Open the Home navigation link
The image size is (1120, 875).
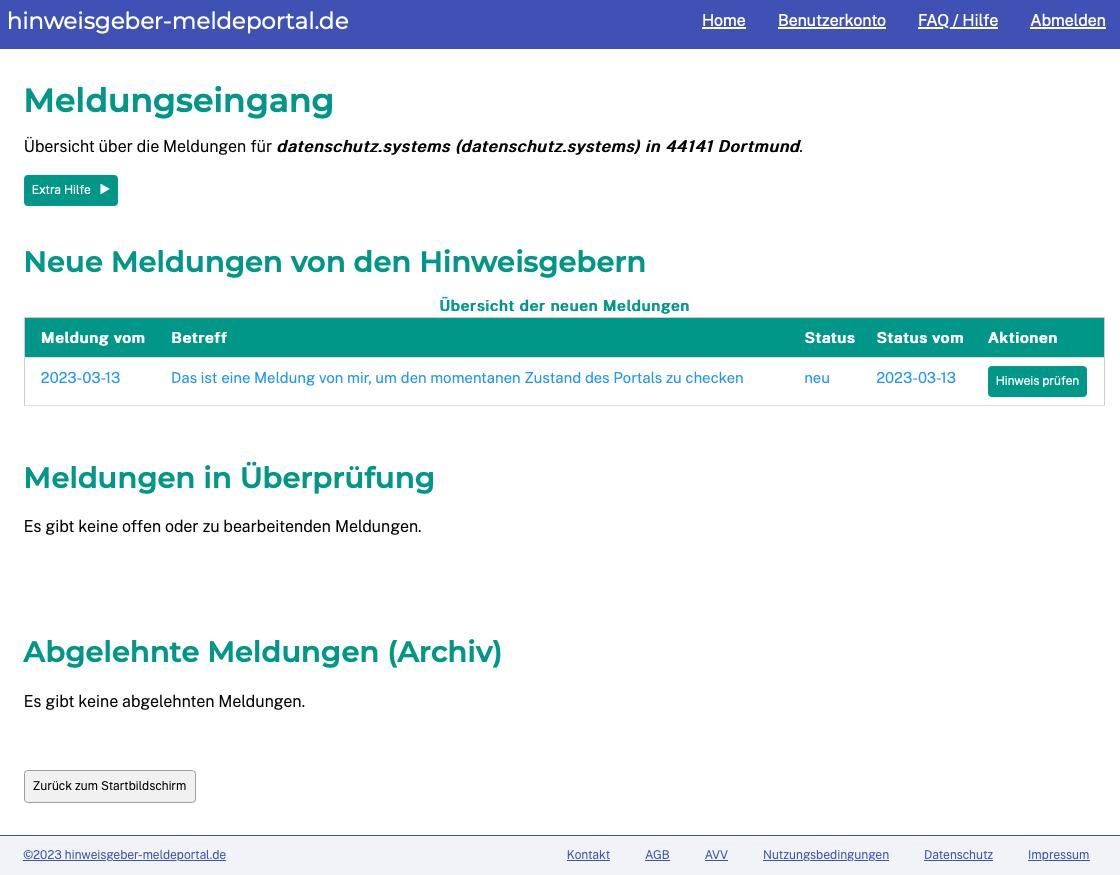point(723,21)
